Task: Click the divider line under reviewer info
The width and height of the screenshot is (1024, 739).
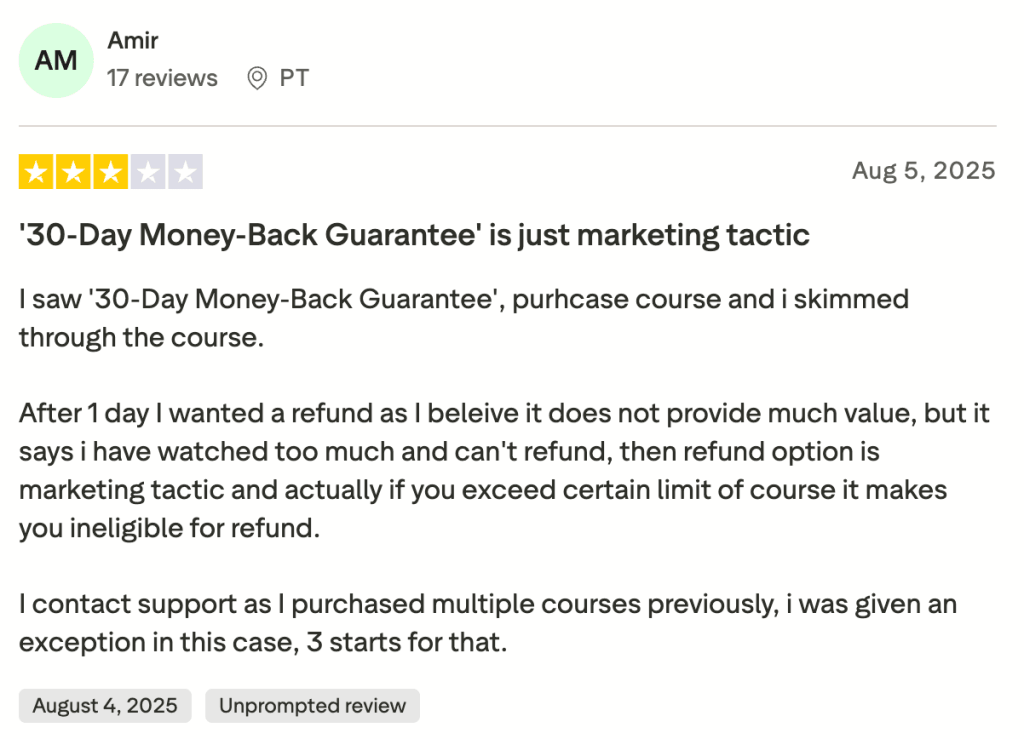Action: 508,124
